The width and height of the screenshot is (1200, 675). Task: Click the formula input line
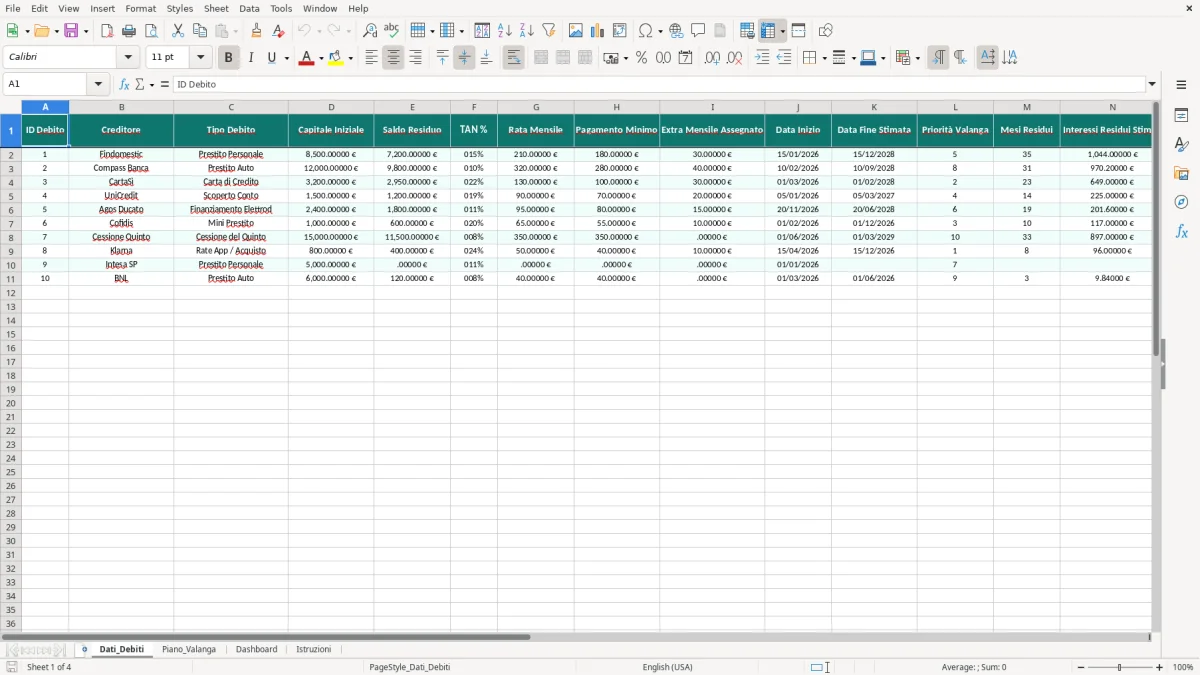659,85
